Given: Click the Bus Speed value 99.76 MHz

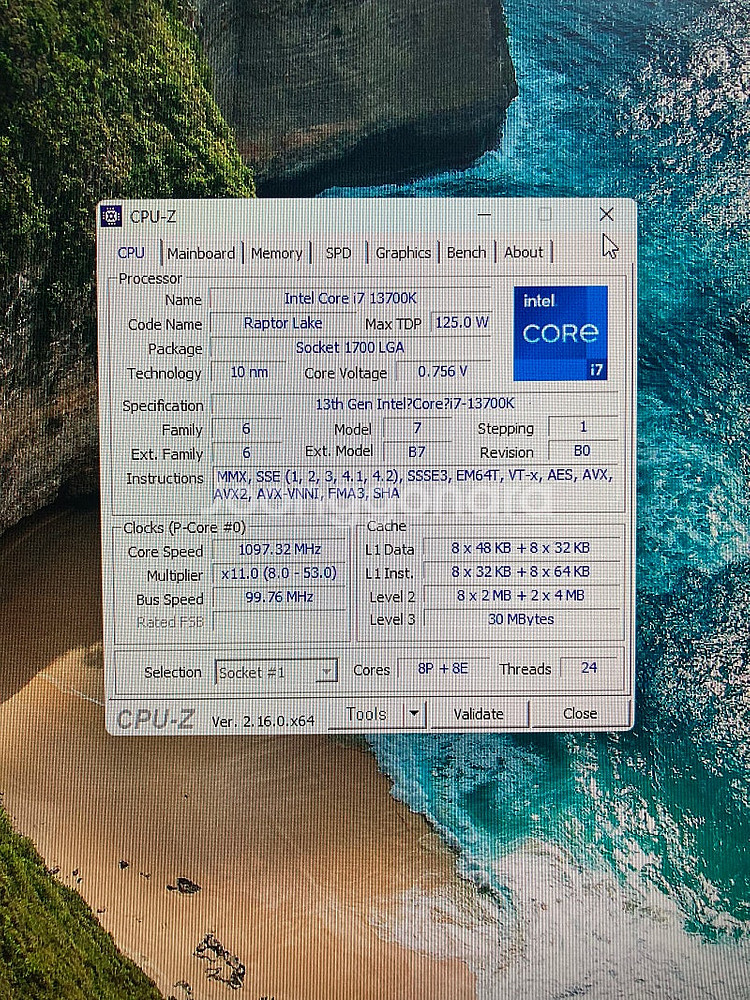Looking at the screenshot, I should (279, 597).
